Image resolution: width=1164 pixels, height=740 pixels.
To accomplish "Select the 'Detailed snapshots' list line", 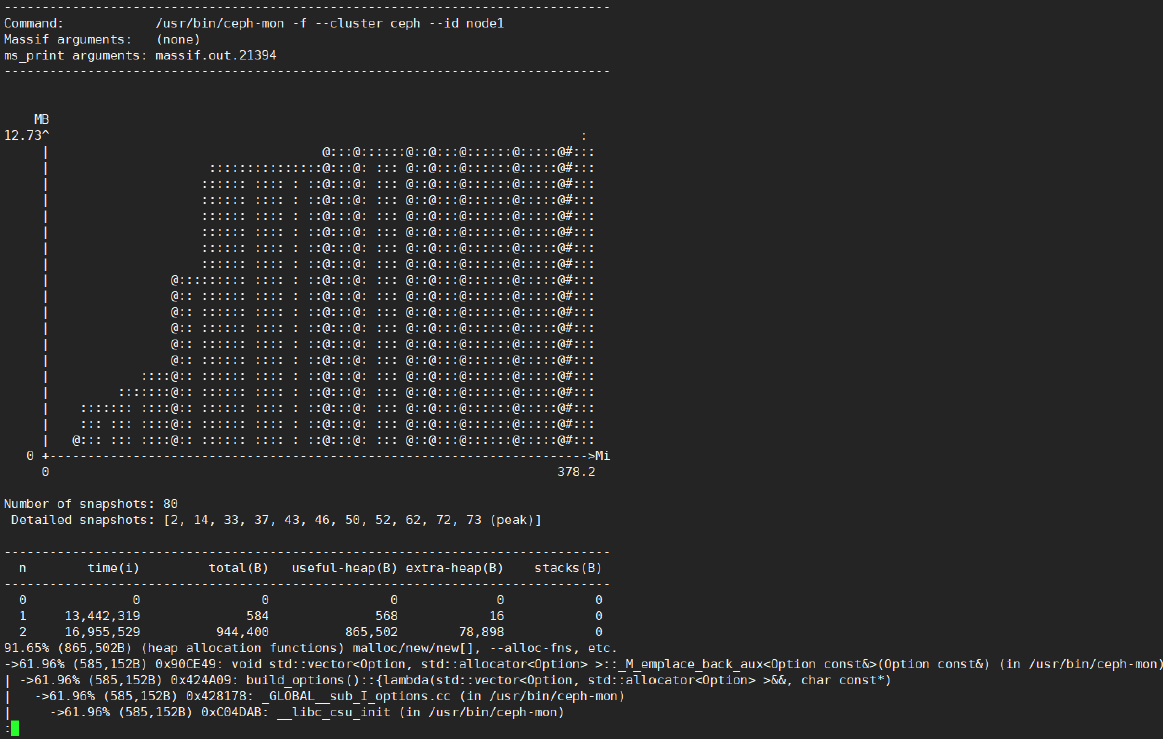I will [x=276, y=520].
